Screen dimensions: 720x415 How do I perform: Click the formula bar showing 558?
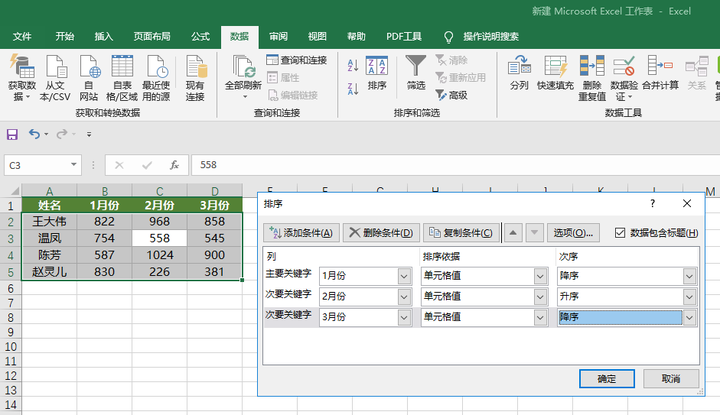pyautogui.click(x=455, y=165)
